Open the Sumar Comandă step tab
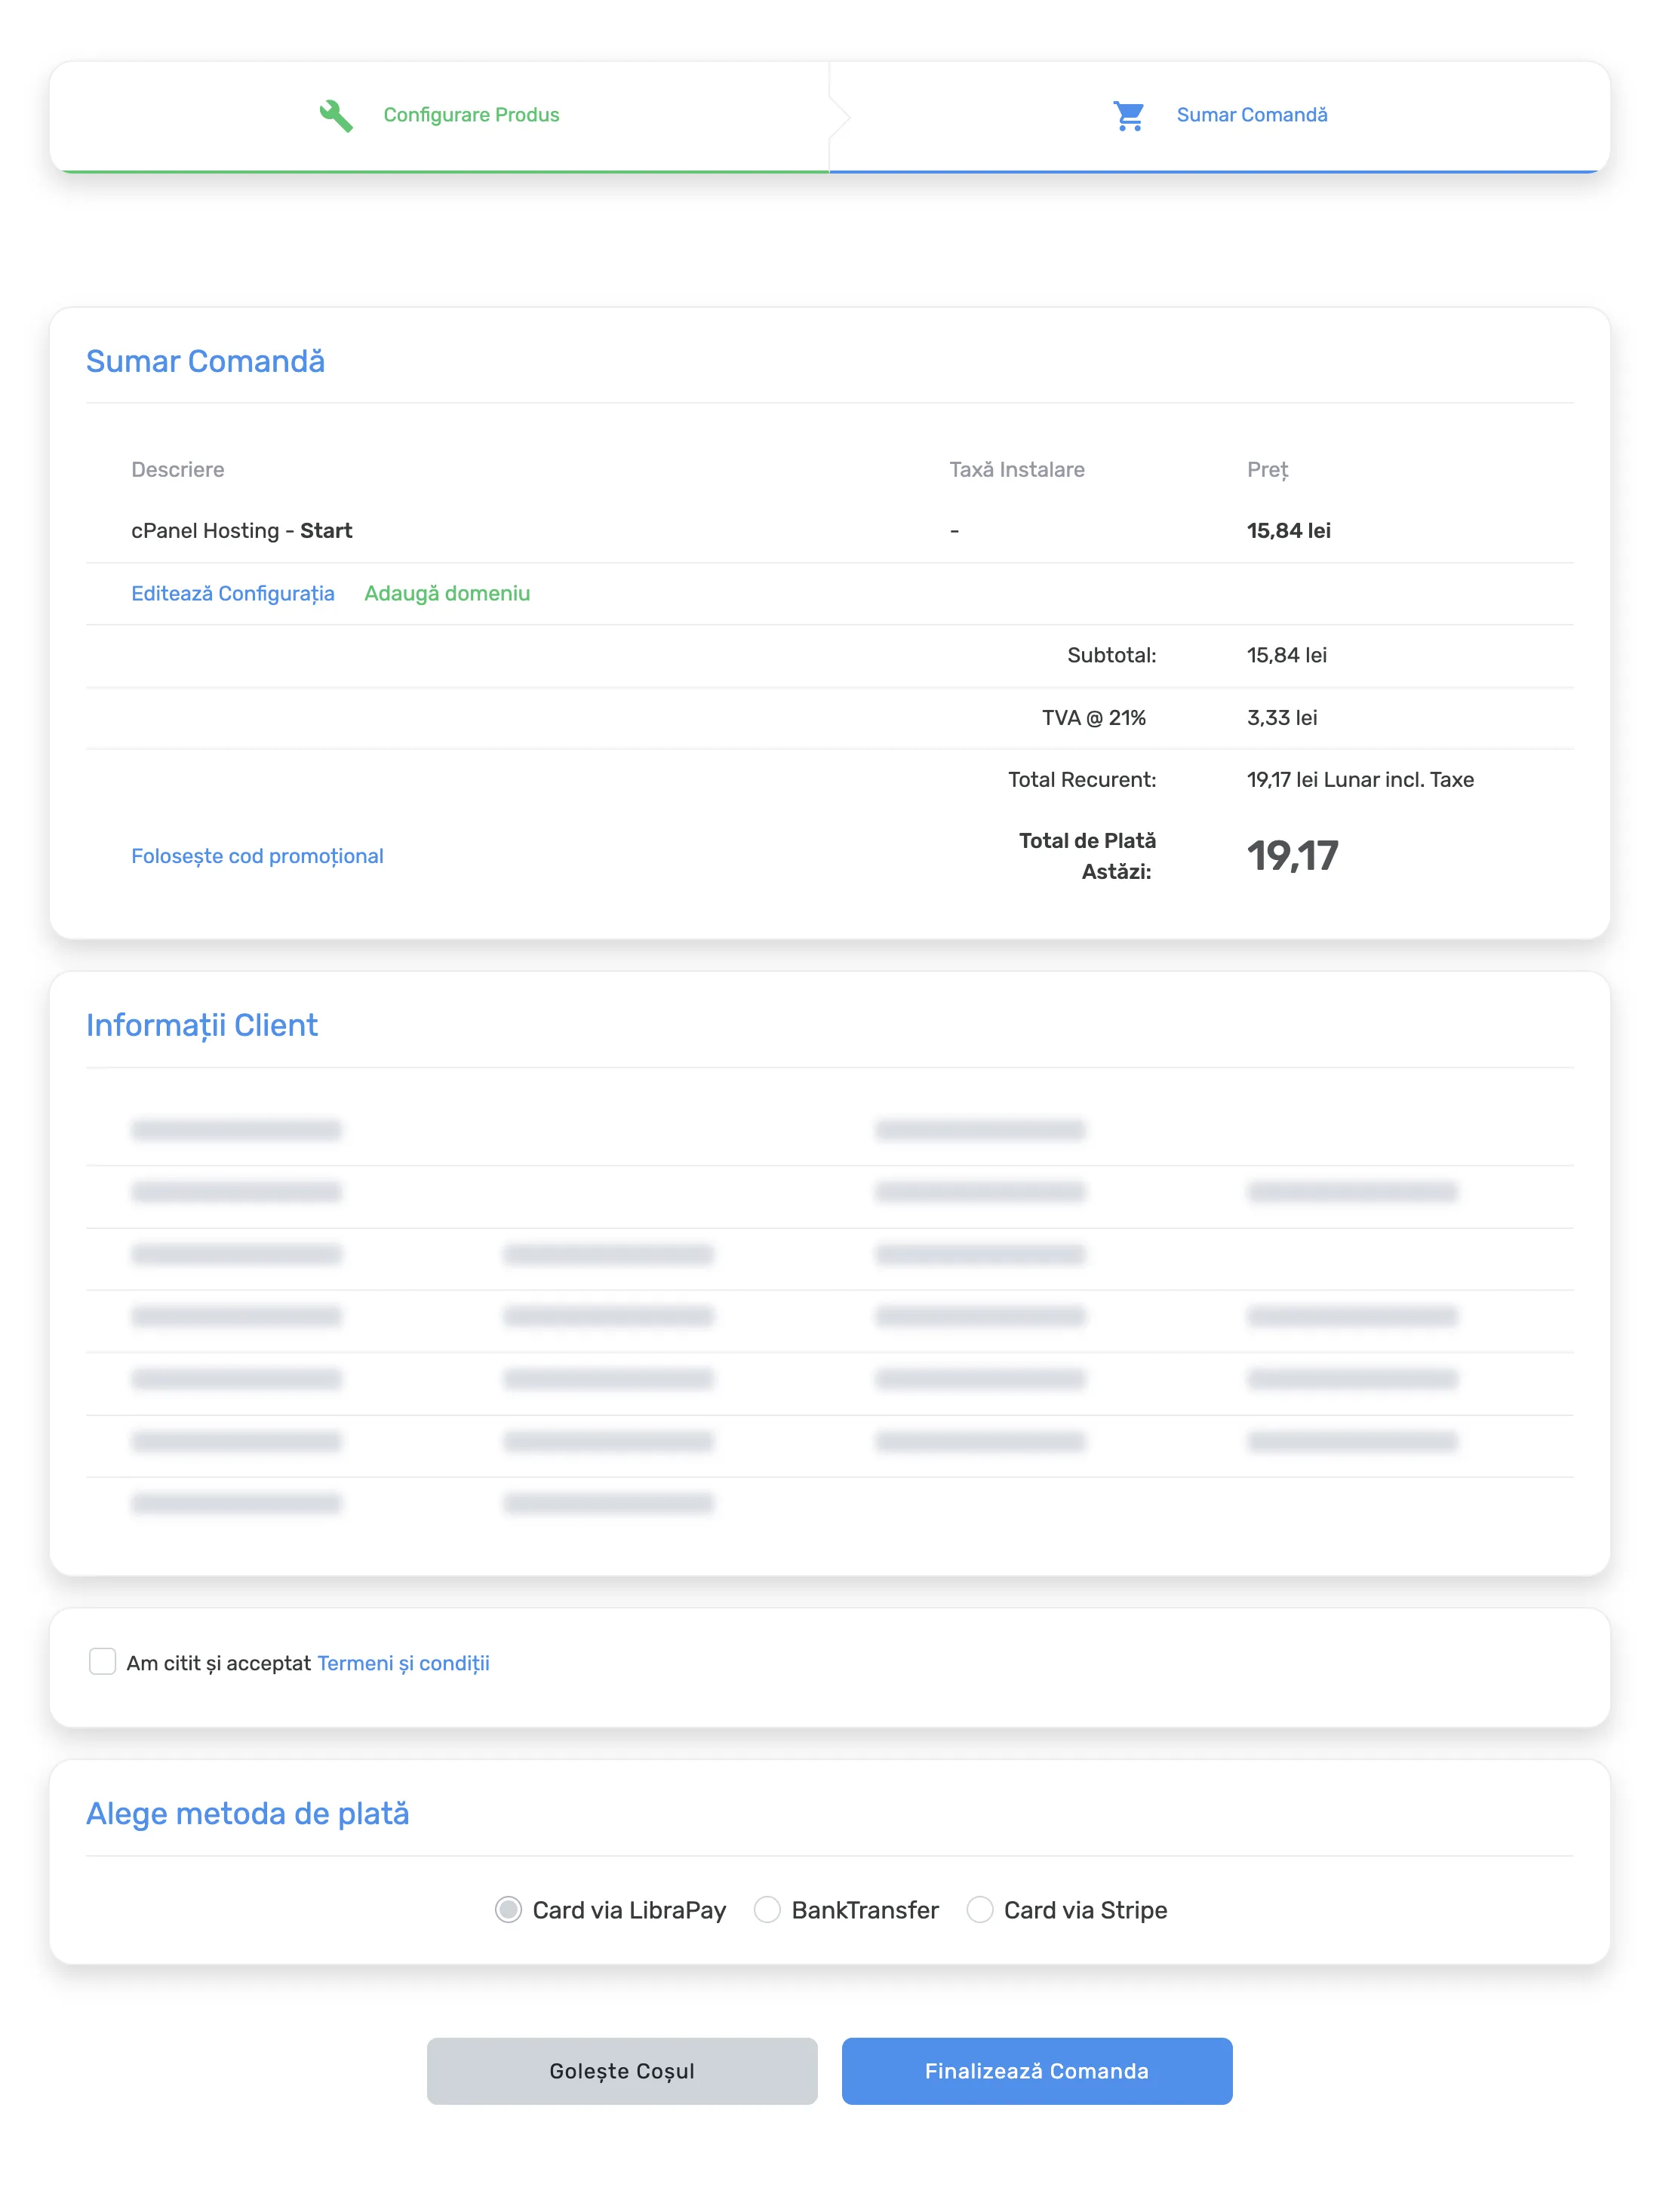Image resolution: width=1660 pixels, height=2212 pixels. (1220, 116)
